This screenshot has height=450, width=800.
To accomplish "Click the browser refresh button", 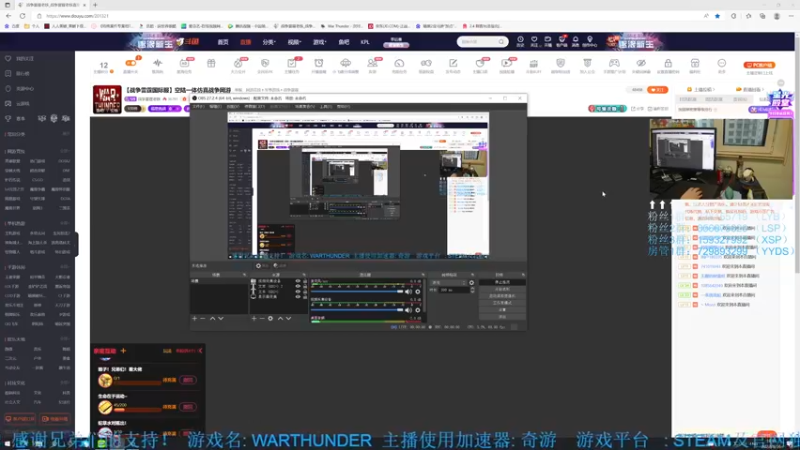I will (x=22, y=16).
